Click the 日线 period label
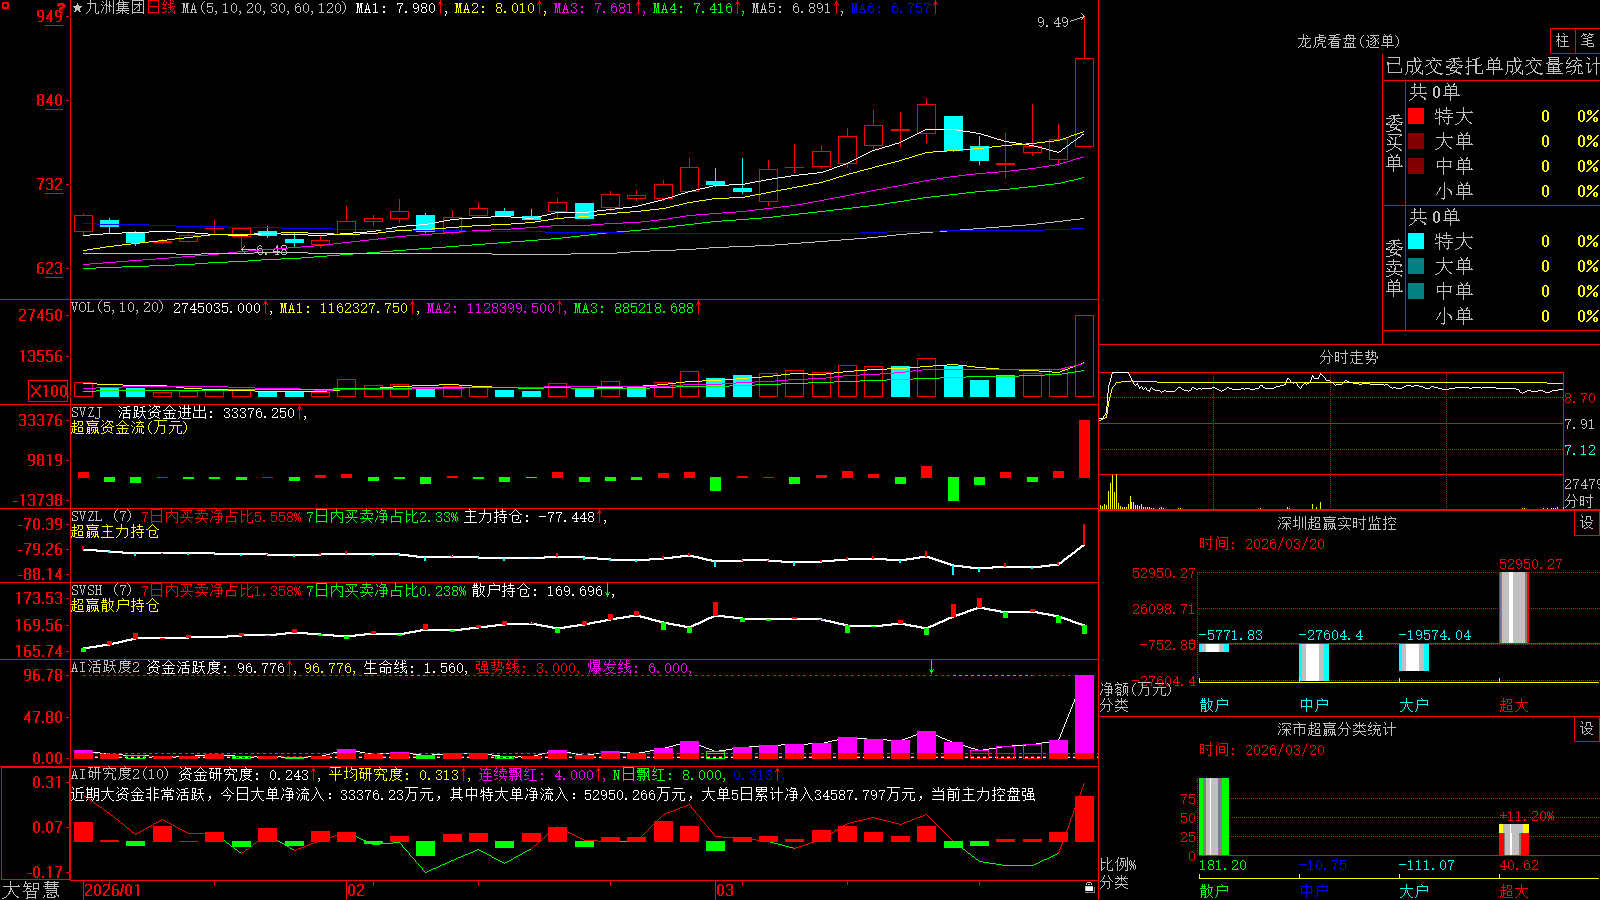Viewport: 1600px width, 900px height. pyautogui.click(x=161, y=8)
